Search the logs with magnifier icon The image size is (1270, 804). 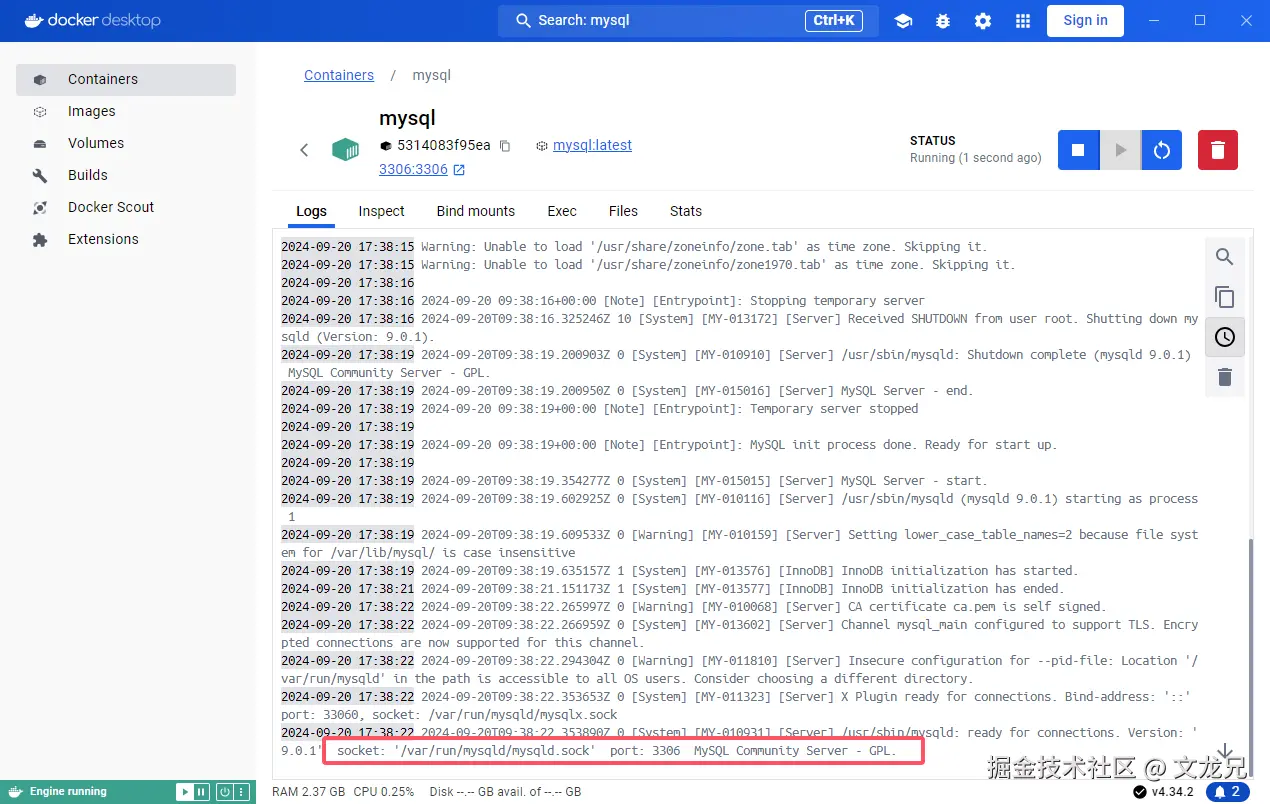coord(1224,257)
